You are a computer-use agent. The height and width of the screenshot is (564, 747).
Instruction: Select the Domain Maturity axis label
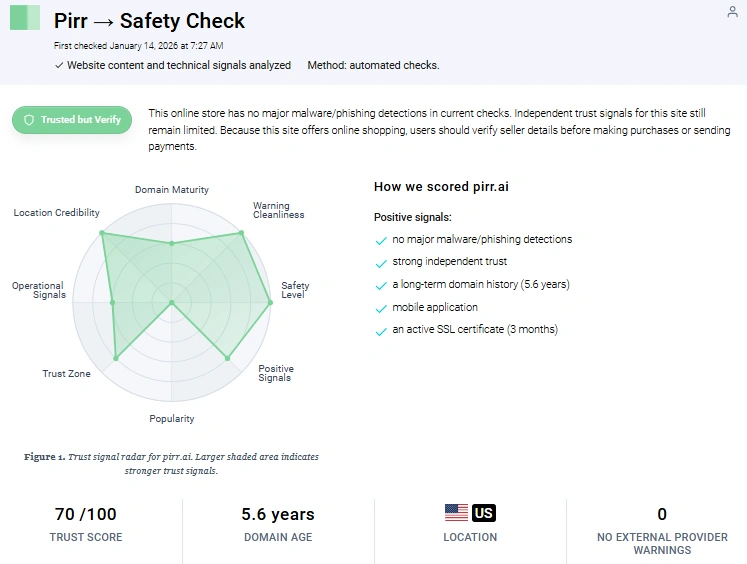[x=172, y=190]
